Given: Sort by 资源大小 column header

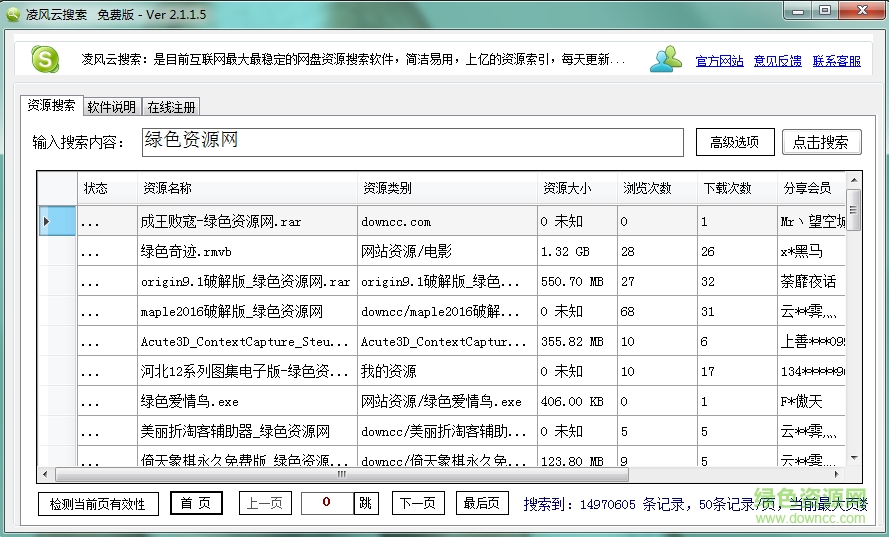Looking at the screenshot, I should pyautogui.click(x=566, y=188).
